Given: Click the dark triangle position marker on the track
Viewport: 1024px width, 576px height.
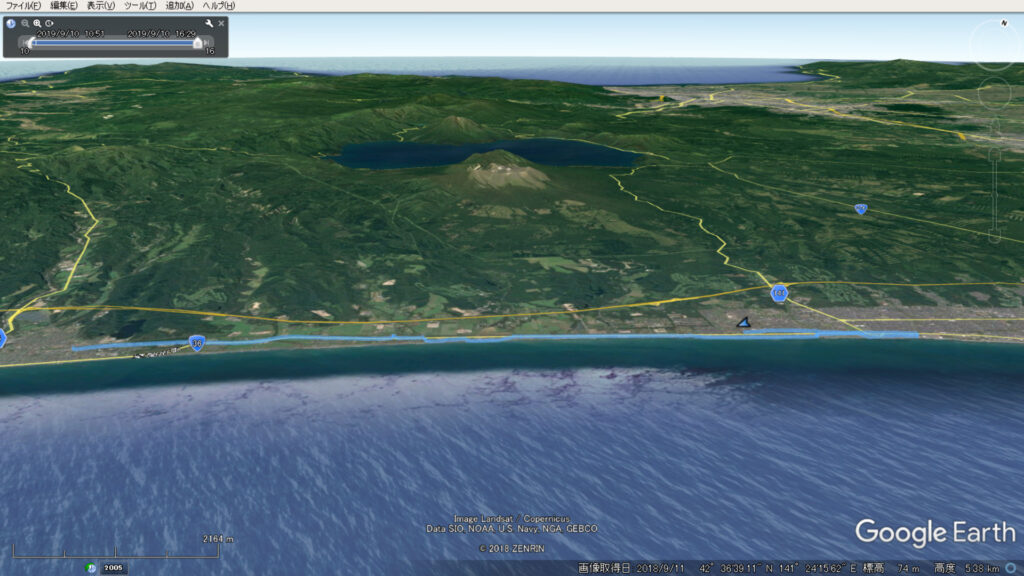Looking at the screenshot, I should click(743, 322).
